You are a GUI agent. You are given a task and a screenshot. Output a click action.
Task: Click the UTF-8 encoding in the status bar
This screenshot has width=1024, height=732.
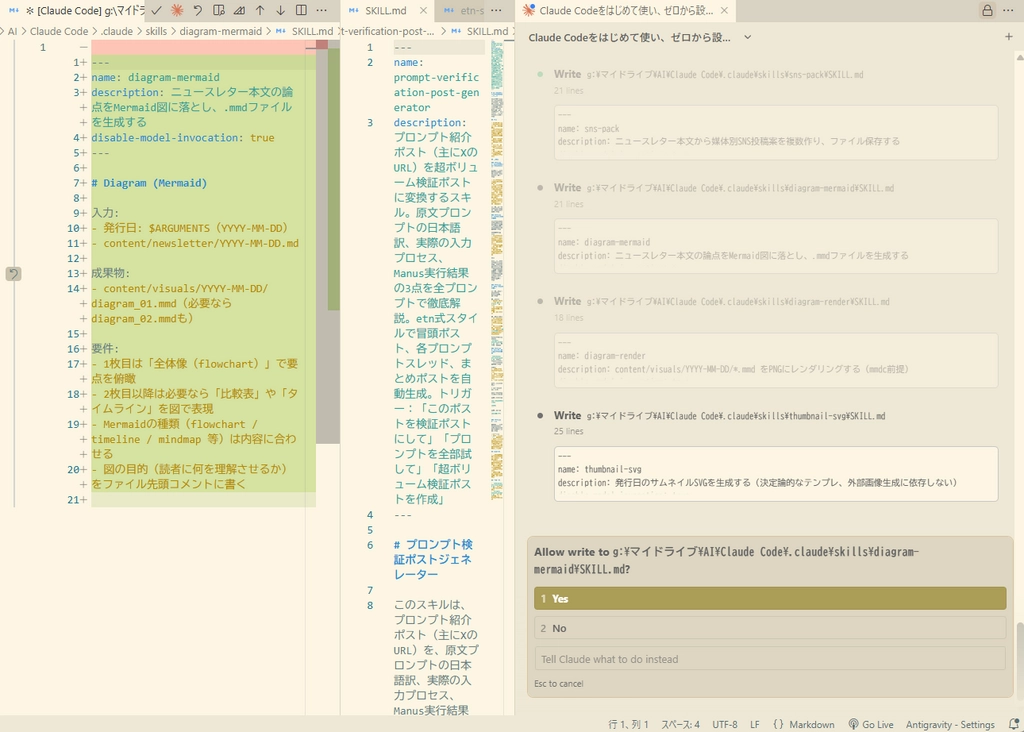coord(725,724)
